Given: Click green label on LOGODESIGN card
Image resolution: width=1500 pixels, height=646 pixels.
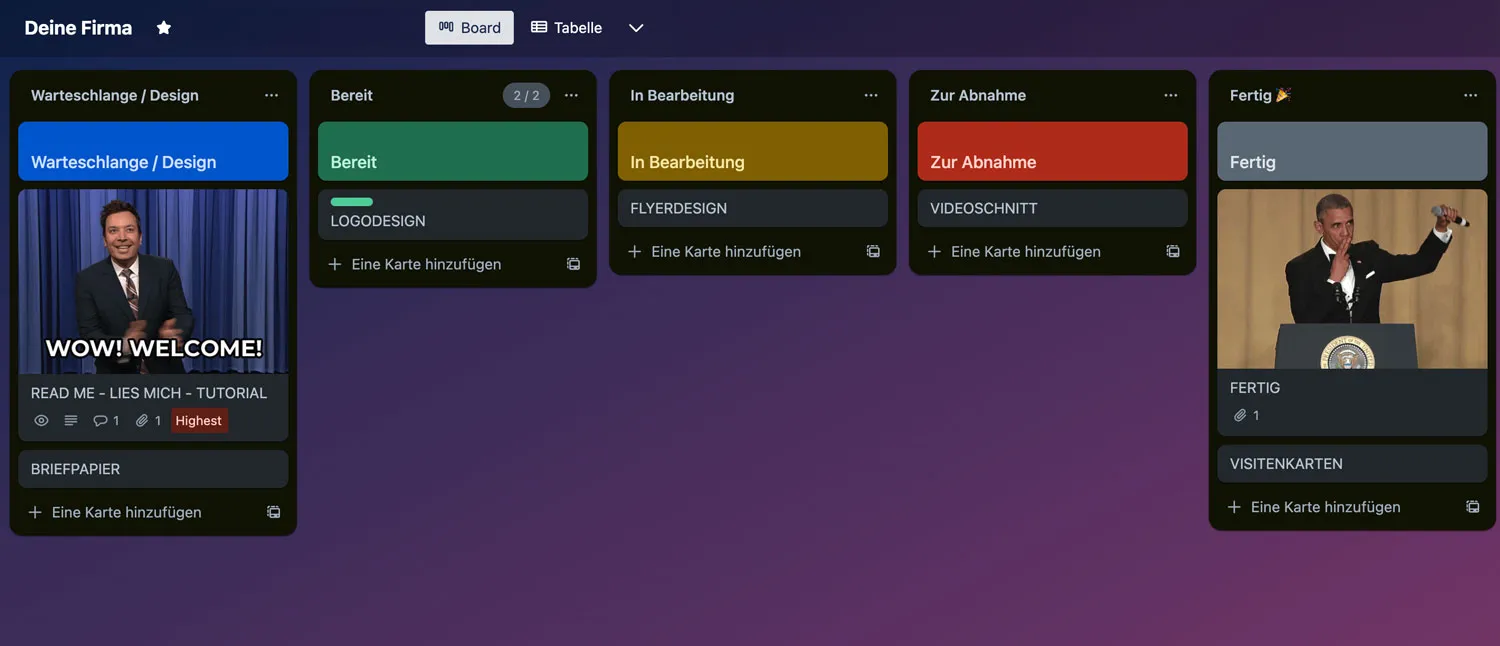Looking at the screenshot, I should [352, 202].
